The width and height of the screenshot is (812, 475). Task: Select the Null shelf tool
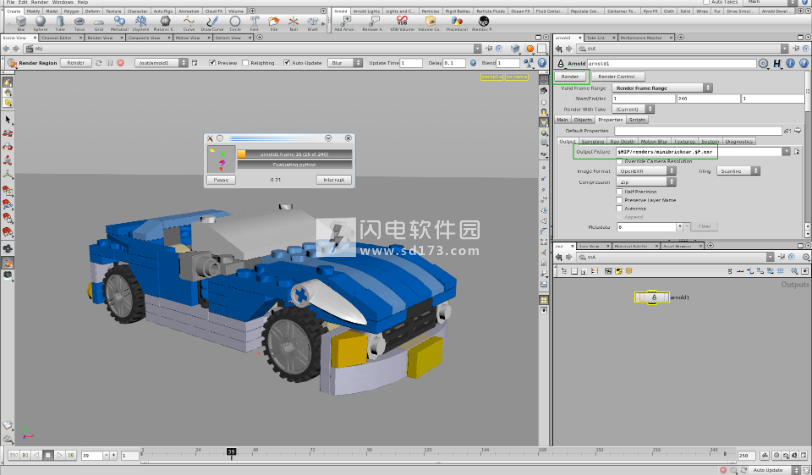click(294, 23)
